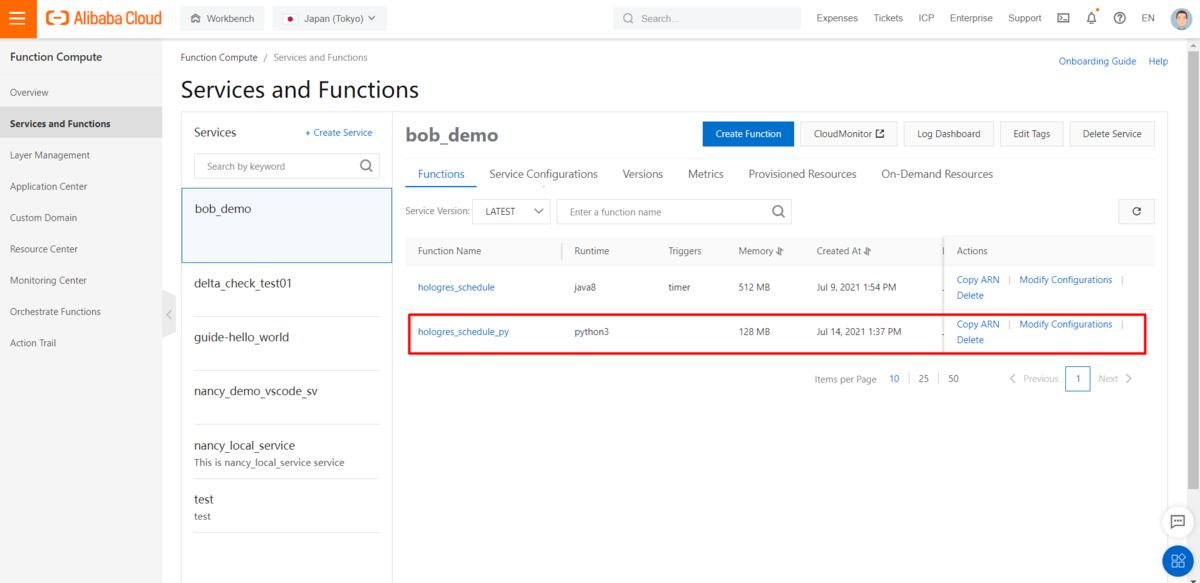Viewport: 1200px width, 583px height.
Task: Open Enterprise menu
Action: (971, 18)
